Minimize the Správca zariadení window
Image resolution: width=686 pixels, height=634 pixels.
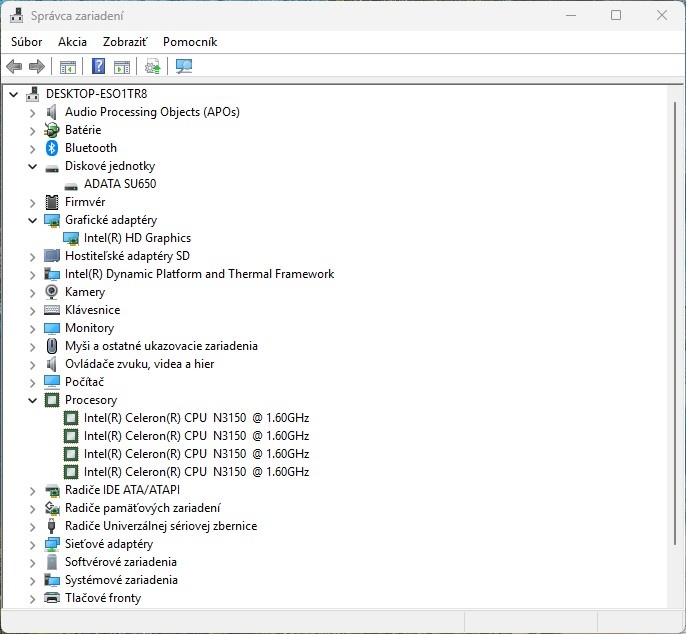point(570,15)
